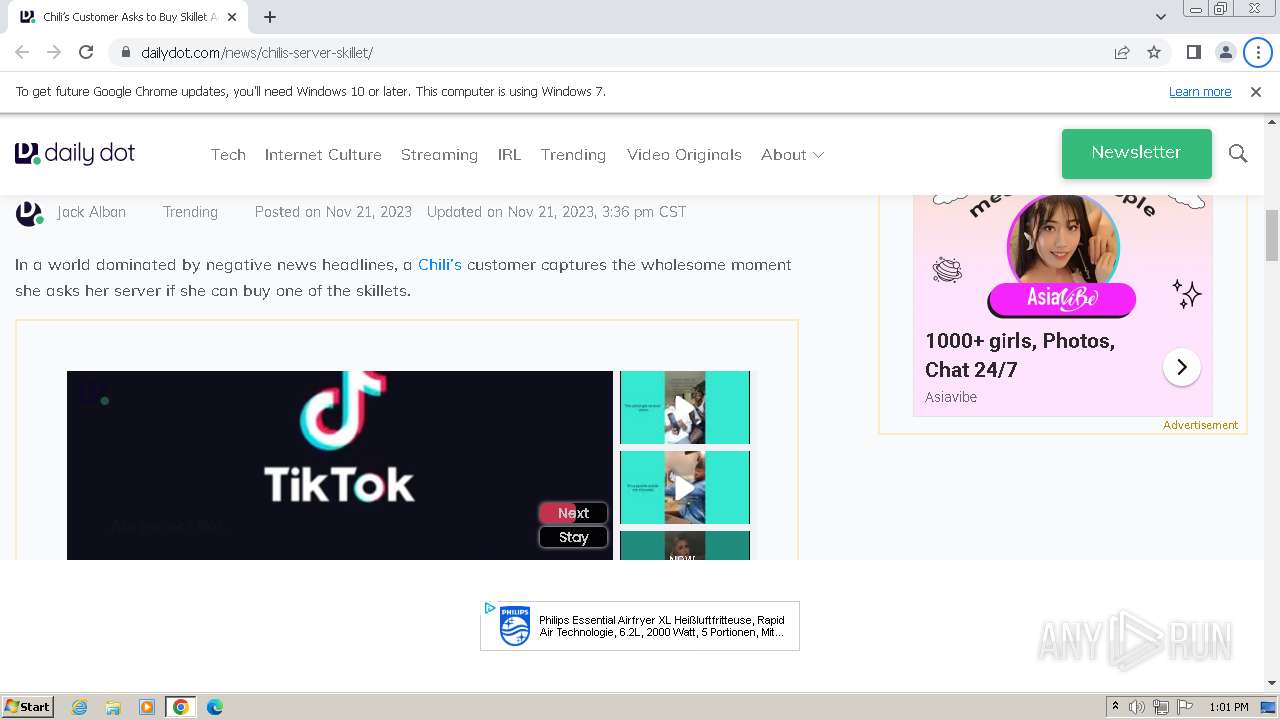
Task: Open the Action Center flag icon
Action: (1185, 707)
